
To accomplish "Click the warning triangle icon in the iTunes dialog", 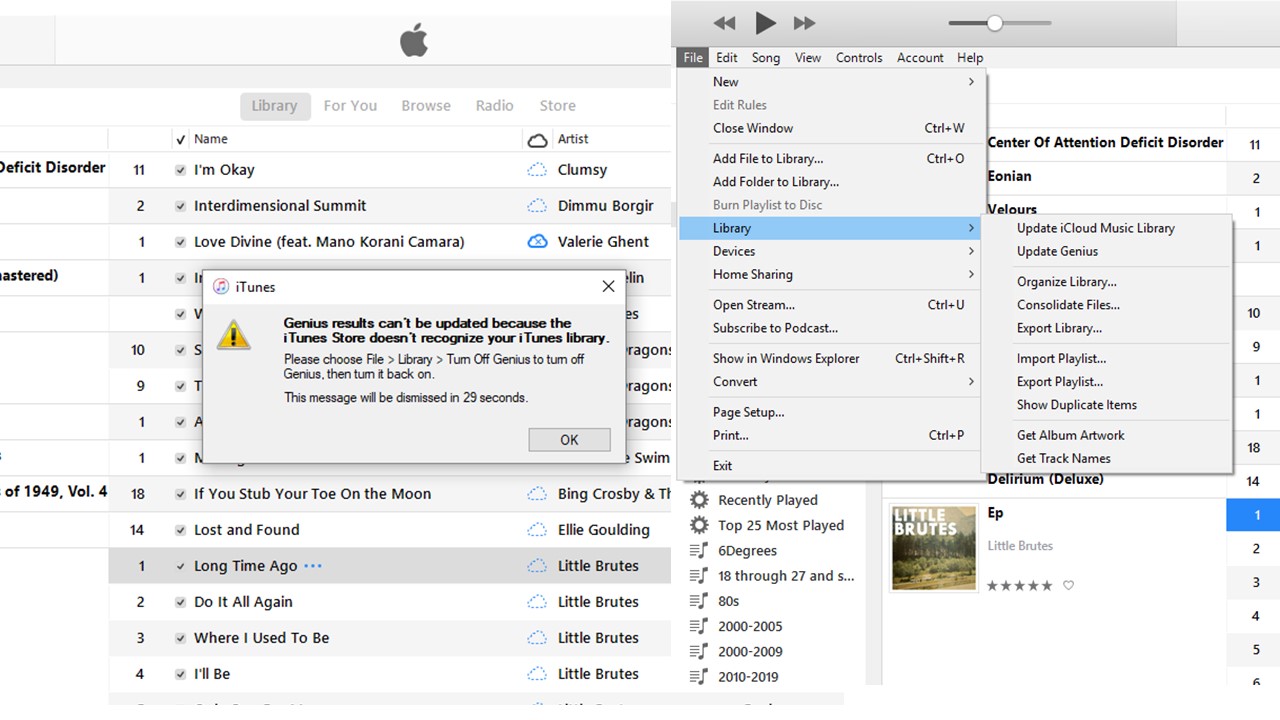I will (234, 334).
